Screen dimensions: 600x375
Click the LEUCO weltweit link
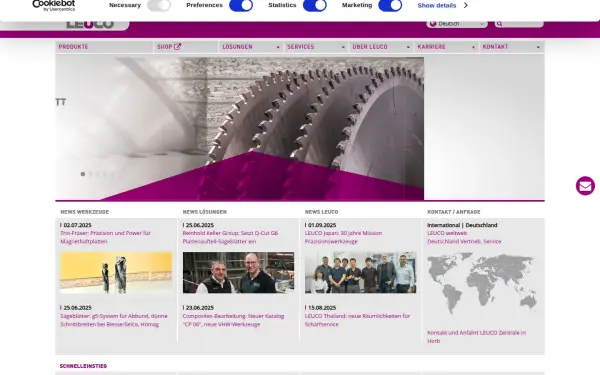pos(447,233)
